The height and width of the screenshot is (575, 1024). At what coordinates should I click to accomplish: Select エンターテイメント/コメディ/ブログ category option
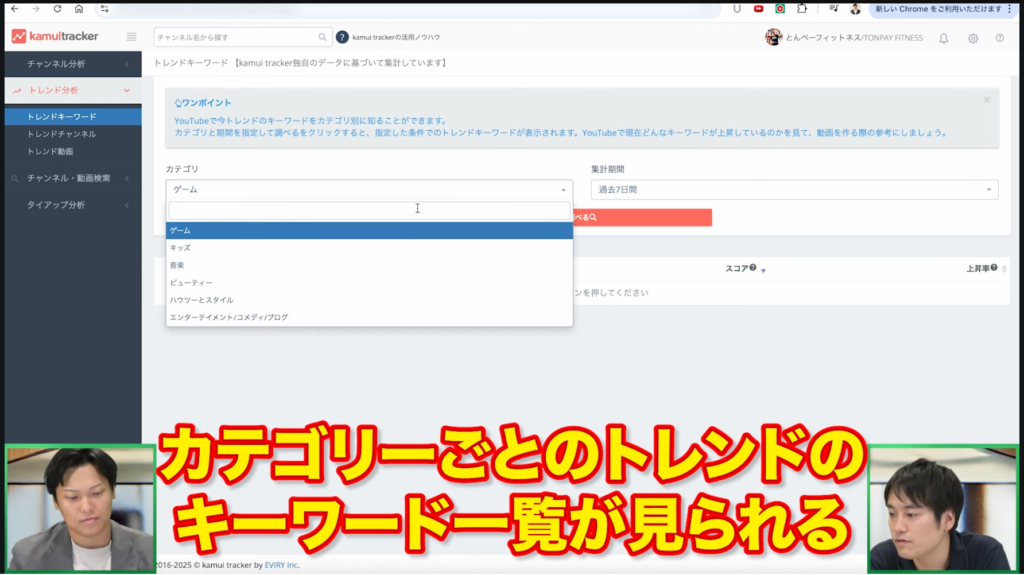coord(369,317)
